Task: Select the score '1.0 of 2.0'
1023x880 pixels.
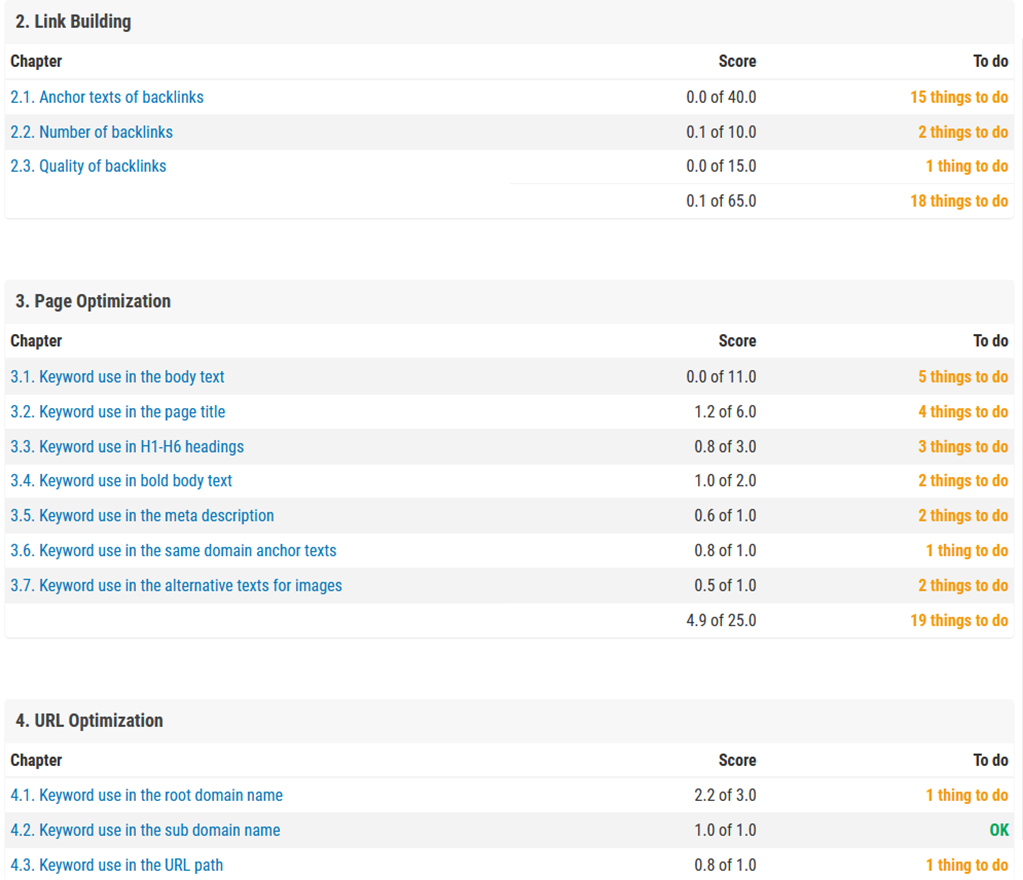Action: (x=725, y=481)
